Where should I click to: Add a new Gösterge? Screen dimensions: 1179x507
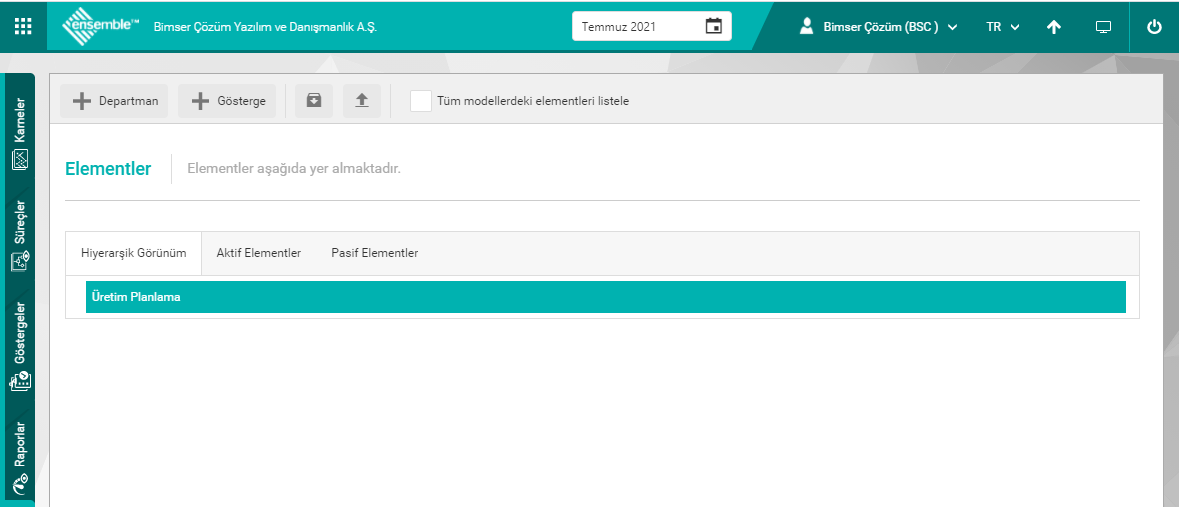tap(227, 101)
